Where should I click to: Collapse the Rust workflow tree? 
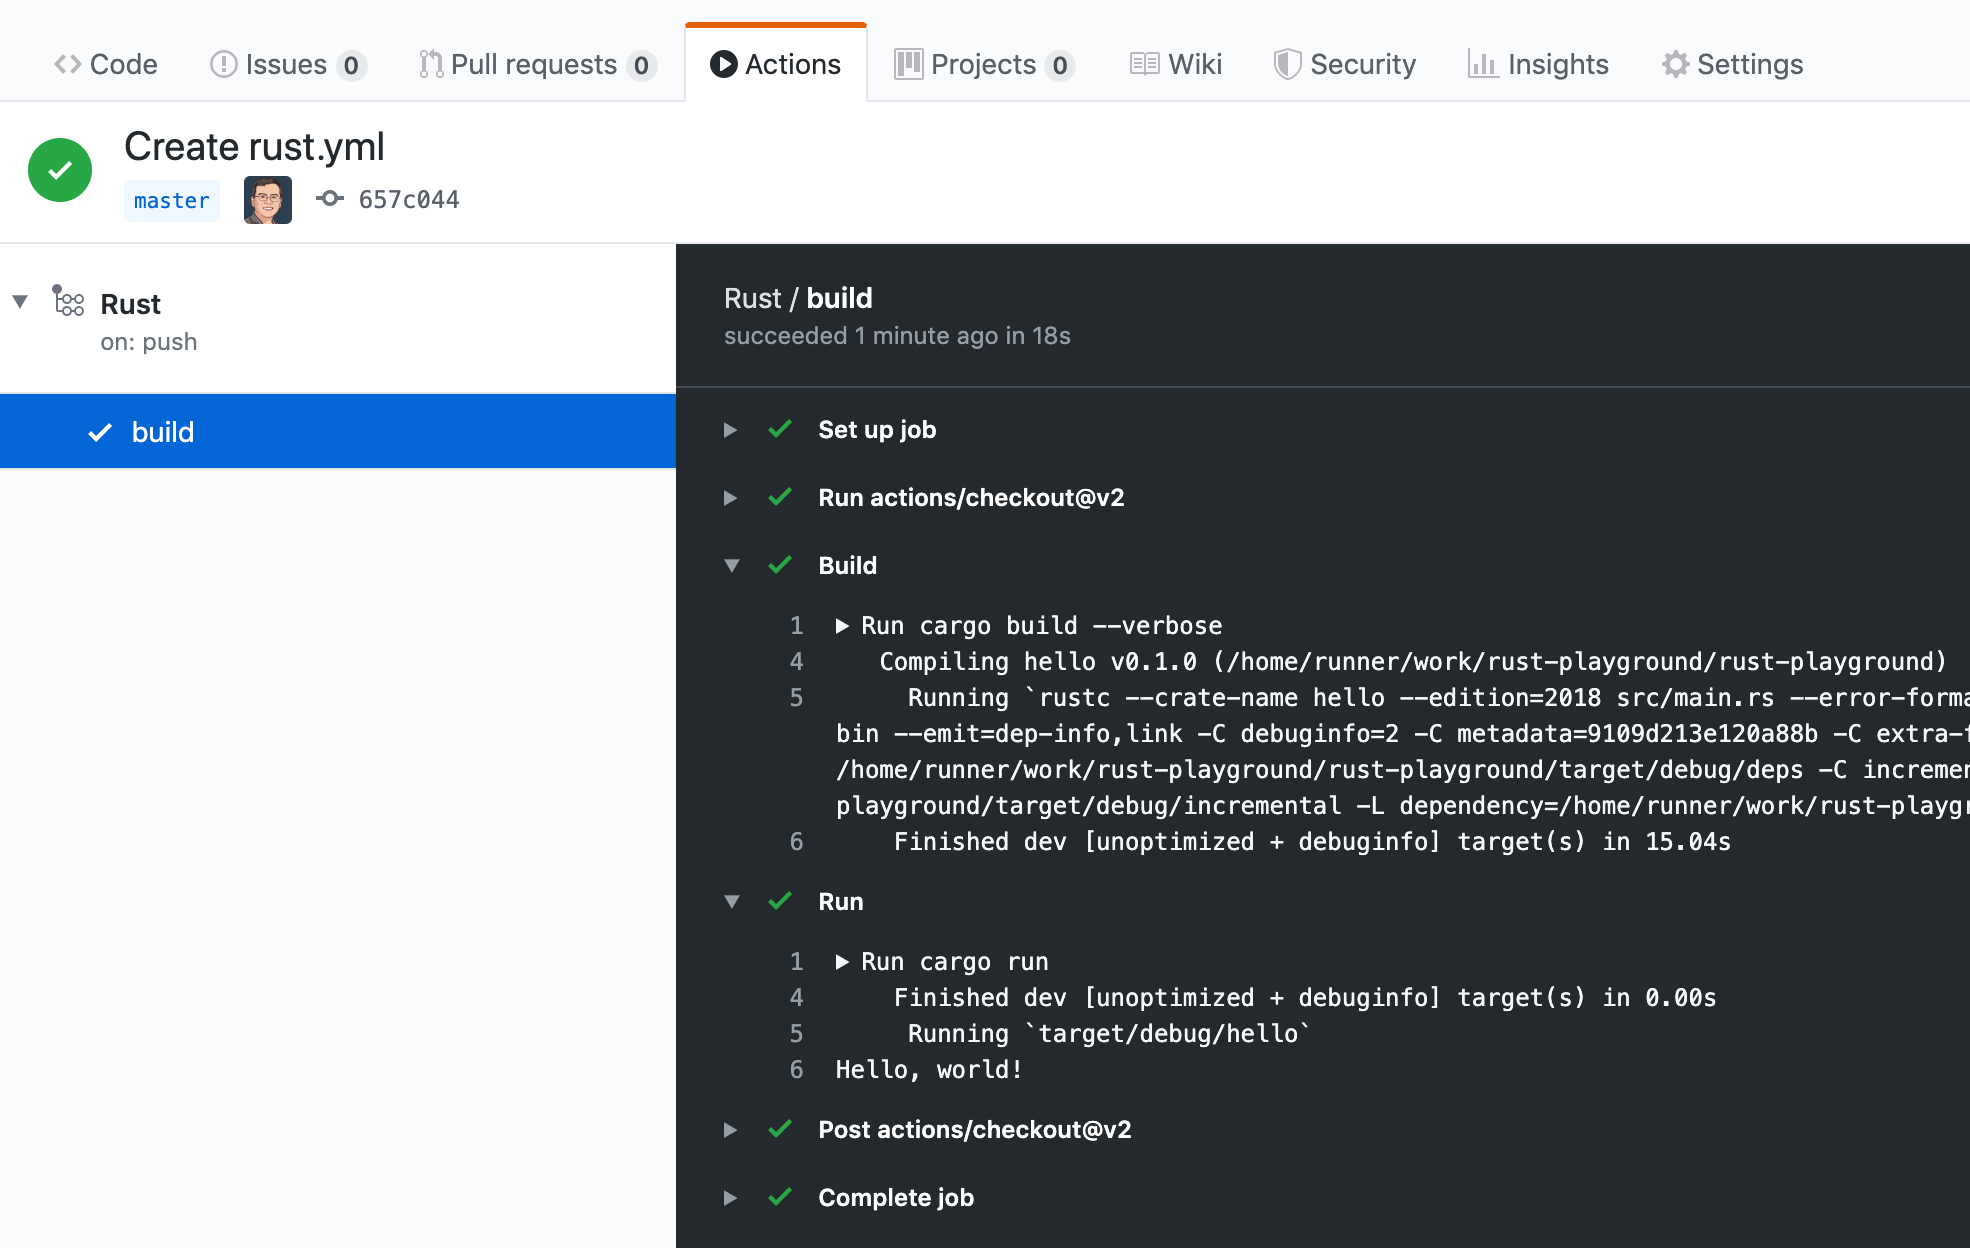click(x=20, y=301)
